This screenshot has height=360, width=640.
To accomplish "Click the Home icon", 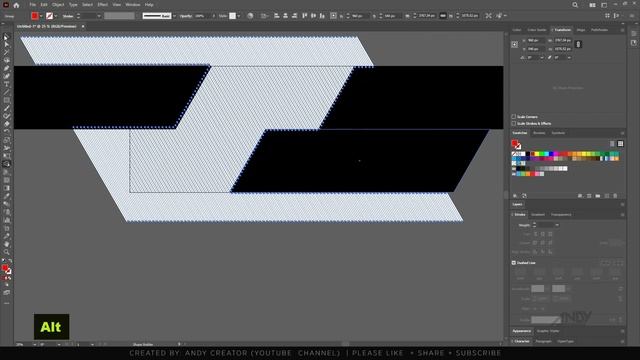I will point(16,5).
